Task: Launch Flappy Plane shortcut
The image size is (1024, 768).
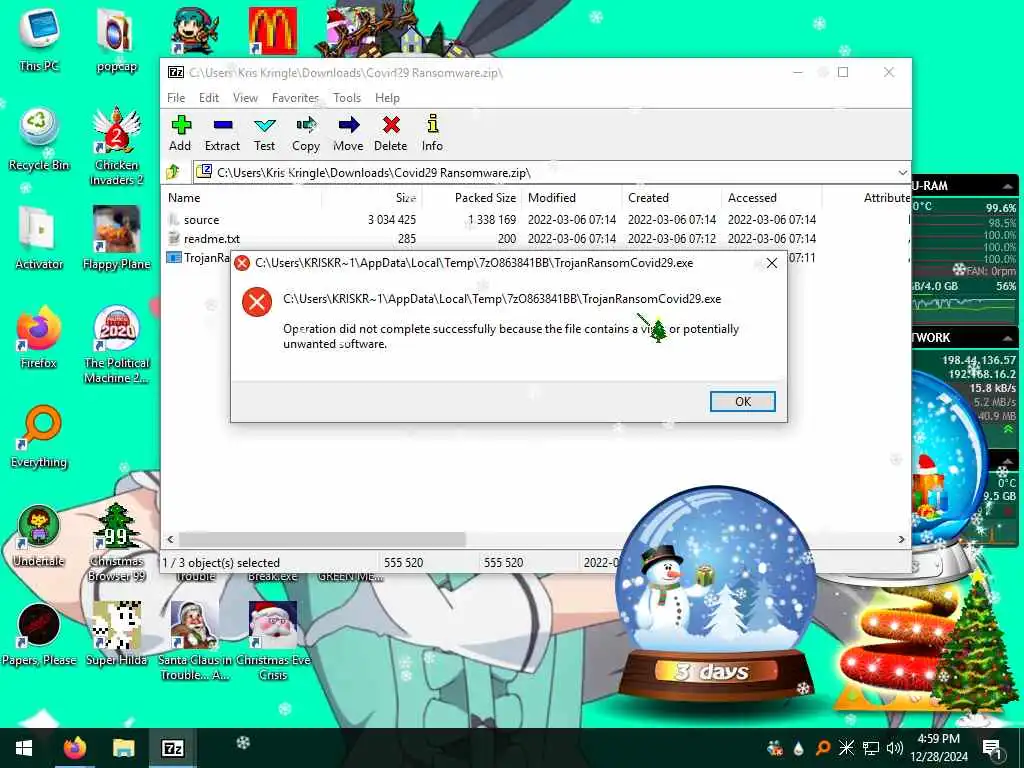Action: pyautogui.click(x=116, y=238)
